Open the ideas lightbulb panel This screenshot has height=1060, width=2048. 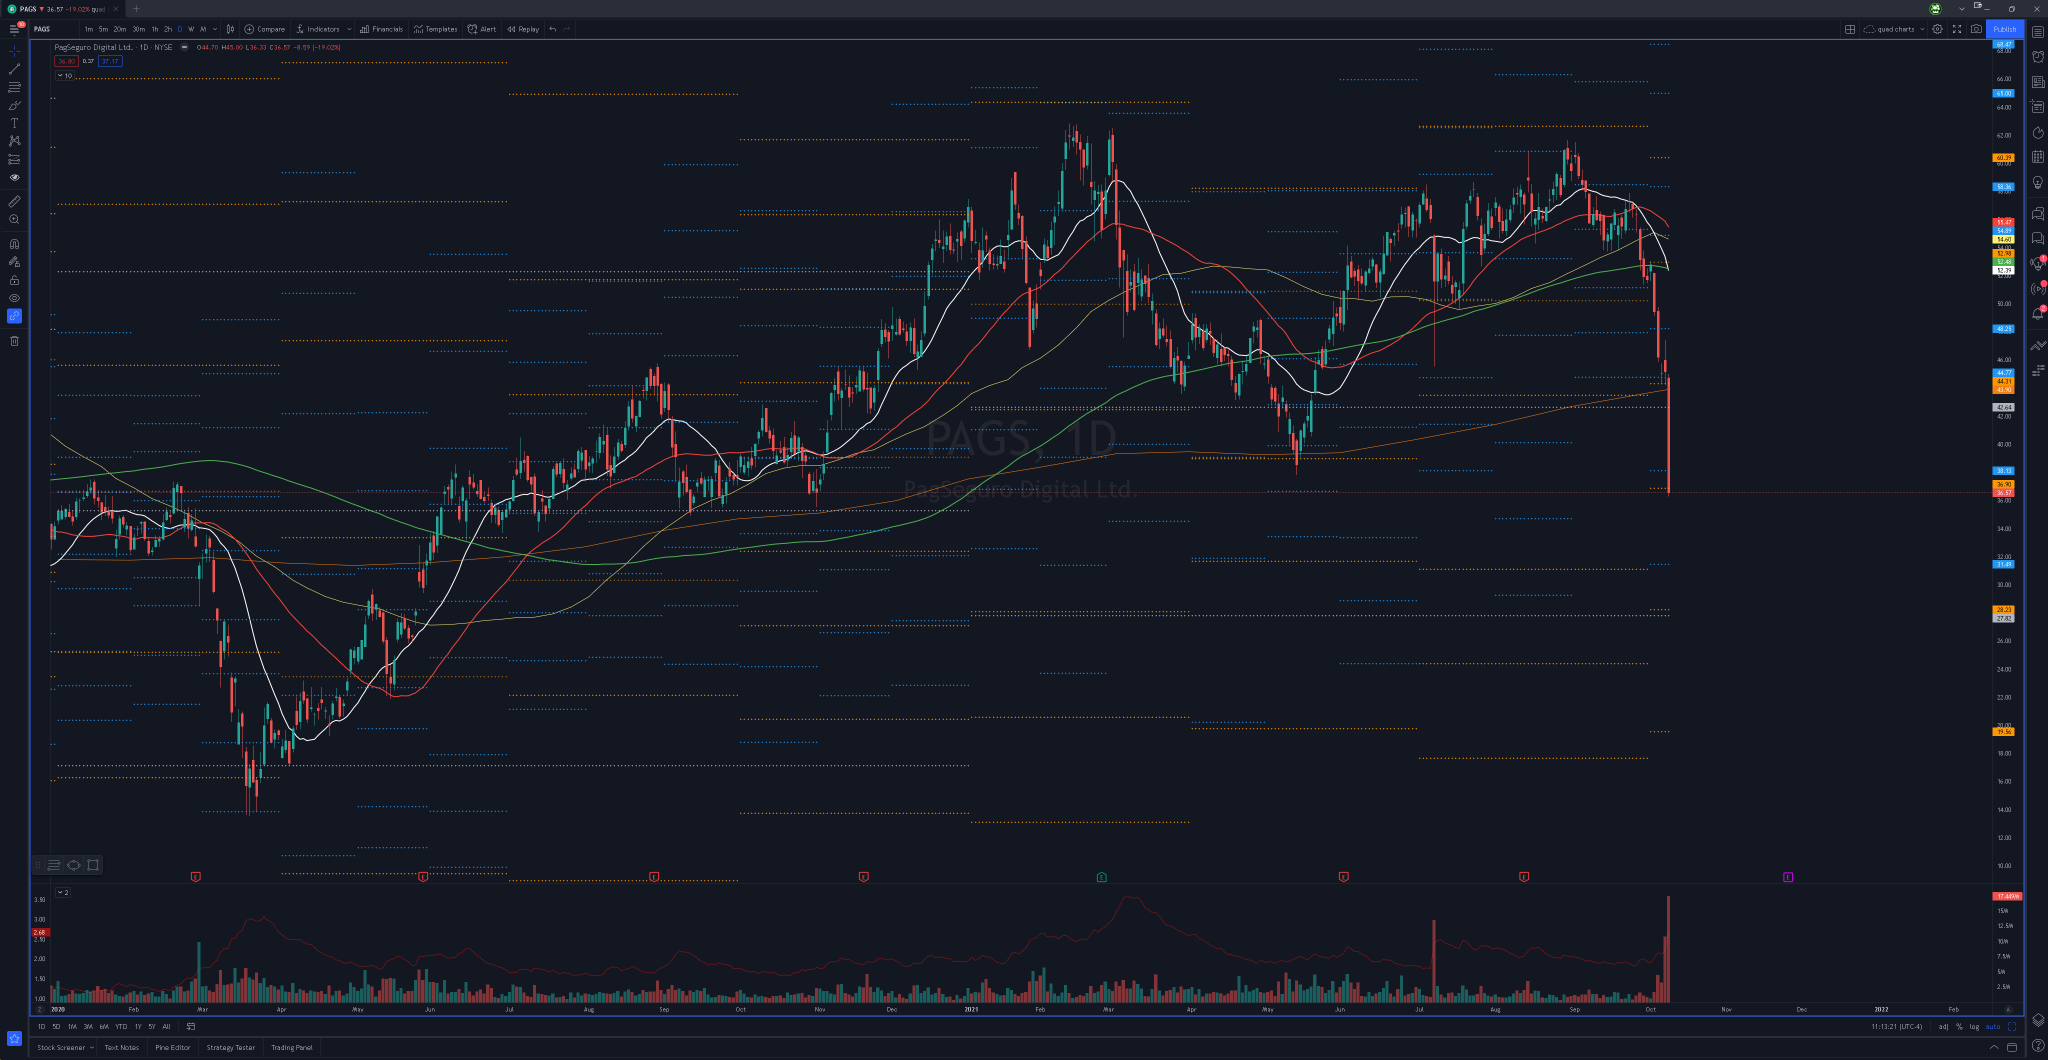point(2038,182)
